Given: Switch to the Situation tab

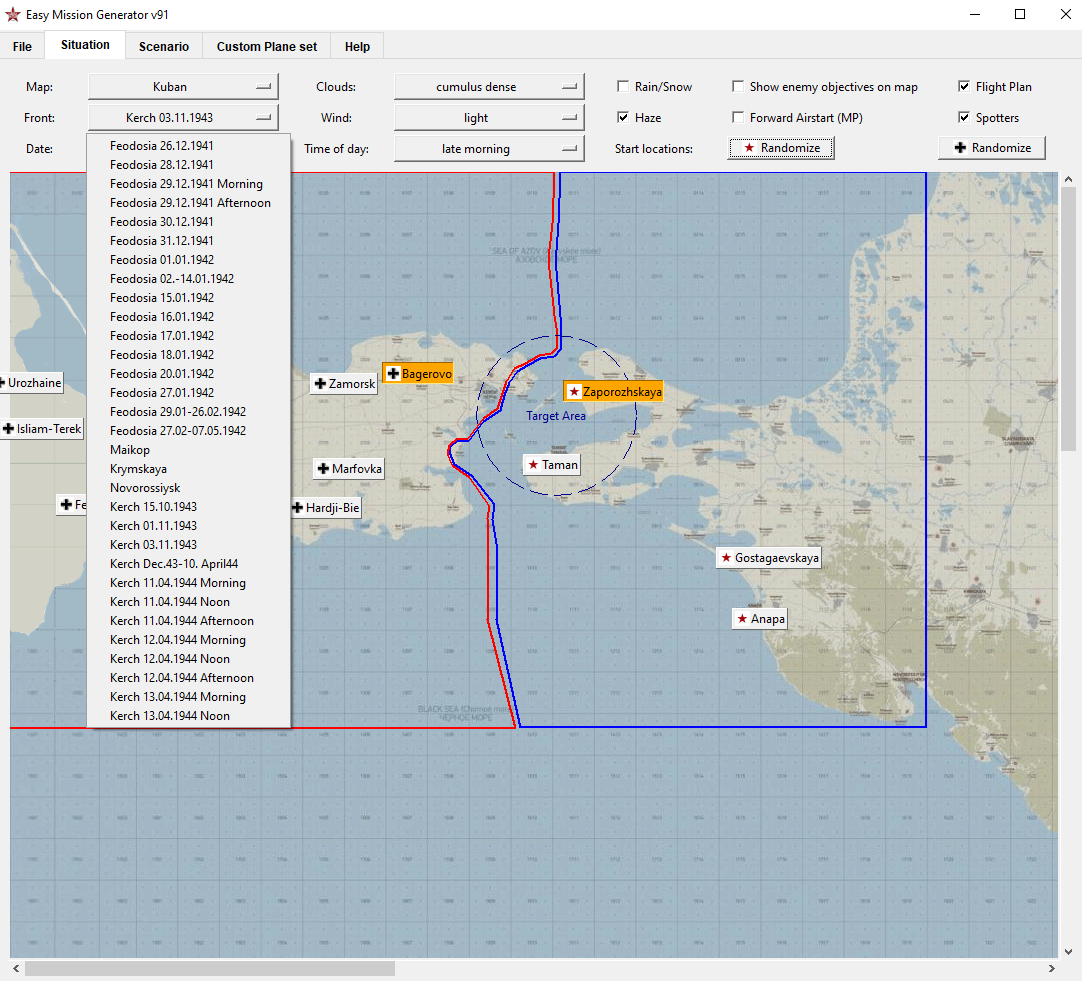Looking at the screenshot, I should click(85, 45).
